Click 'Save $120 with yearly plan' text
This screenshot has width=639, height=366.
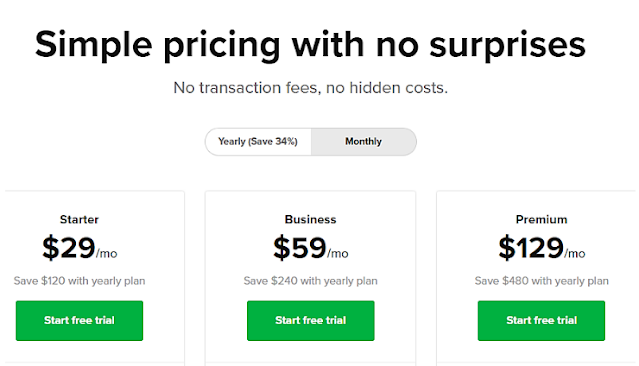click(x=79, y=281)
